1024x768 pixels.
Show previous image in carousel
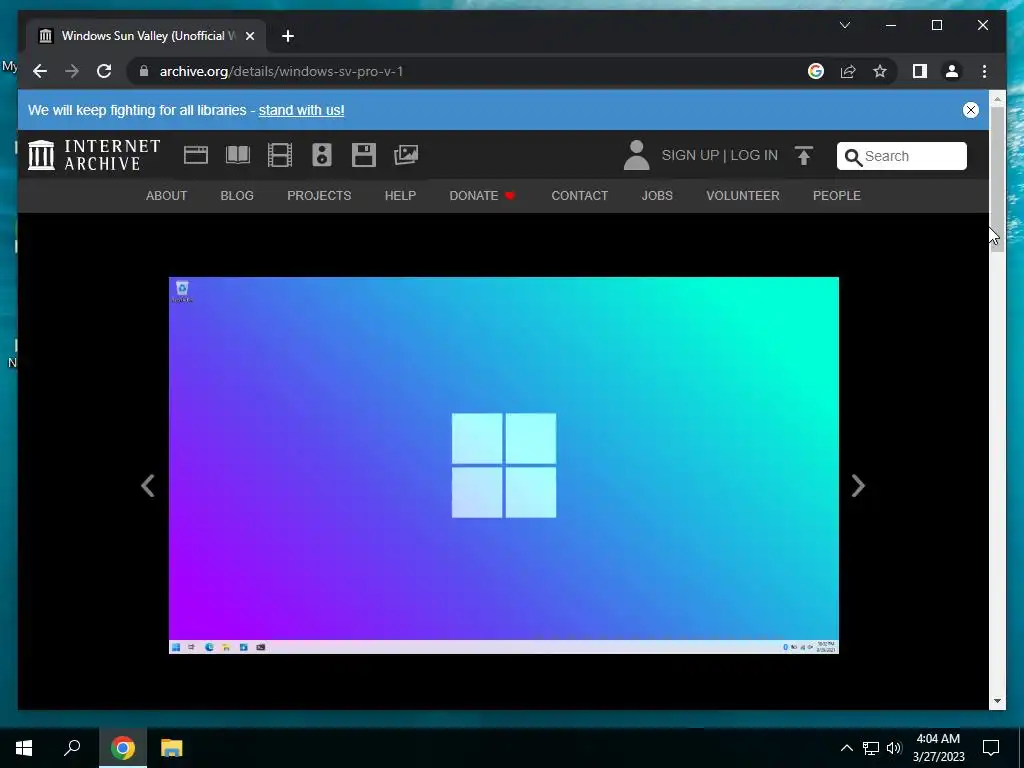pos(148,485)
